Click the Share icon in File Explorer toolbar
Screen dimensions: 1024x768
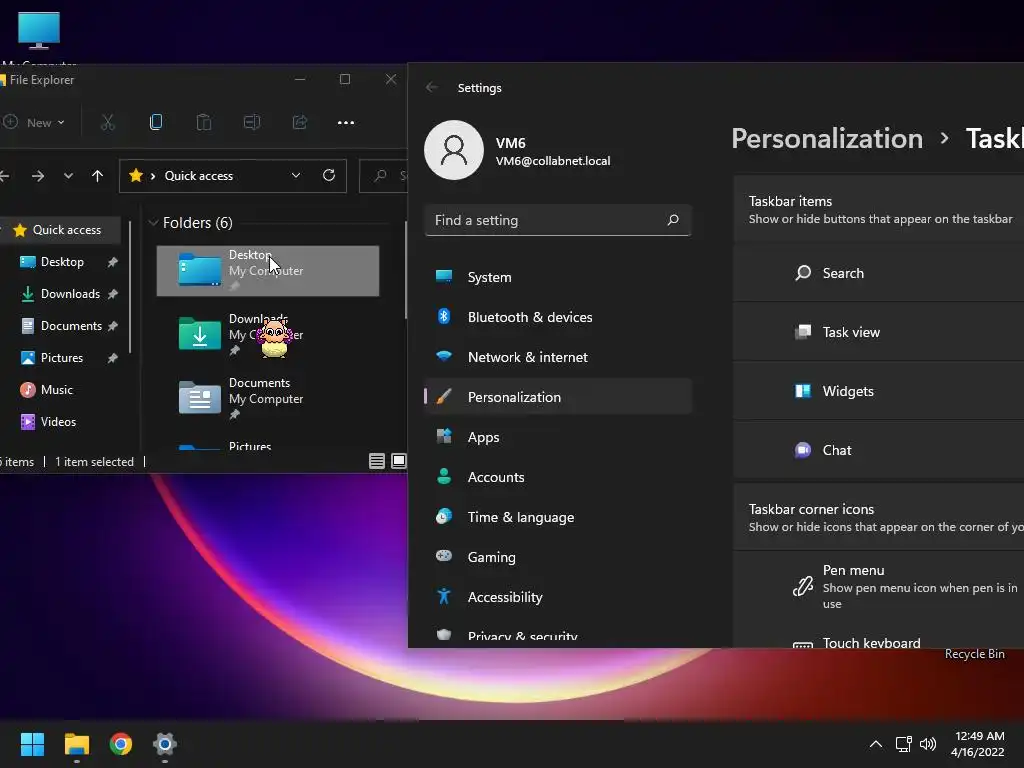[x=300, y=122]
